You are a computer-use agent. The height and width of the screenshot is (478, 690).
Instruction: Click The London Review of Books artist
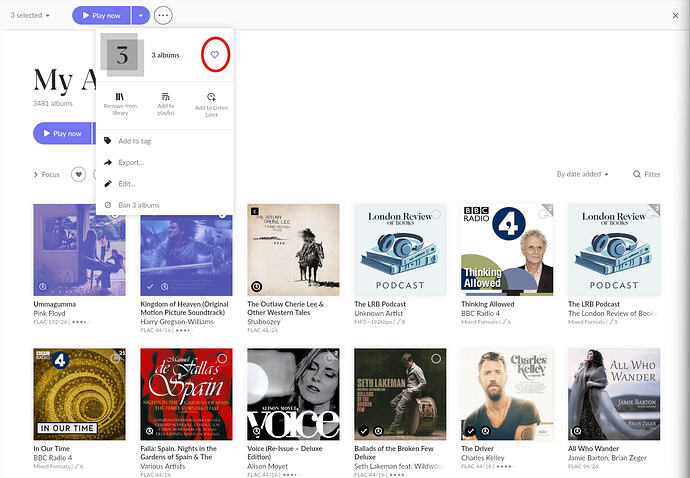613,313
